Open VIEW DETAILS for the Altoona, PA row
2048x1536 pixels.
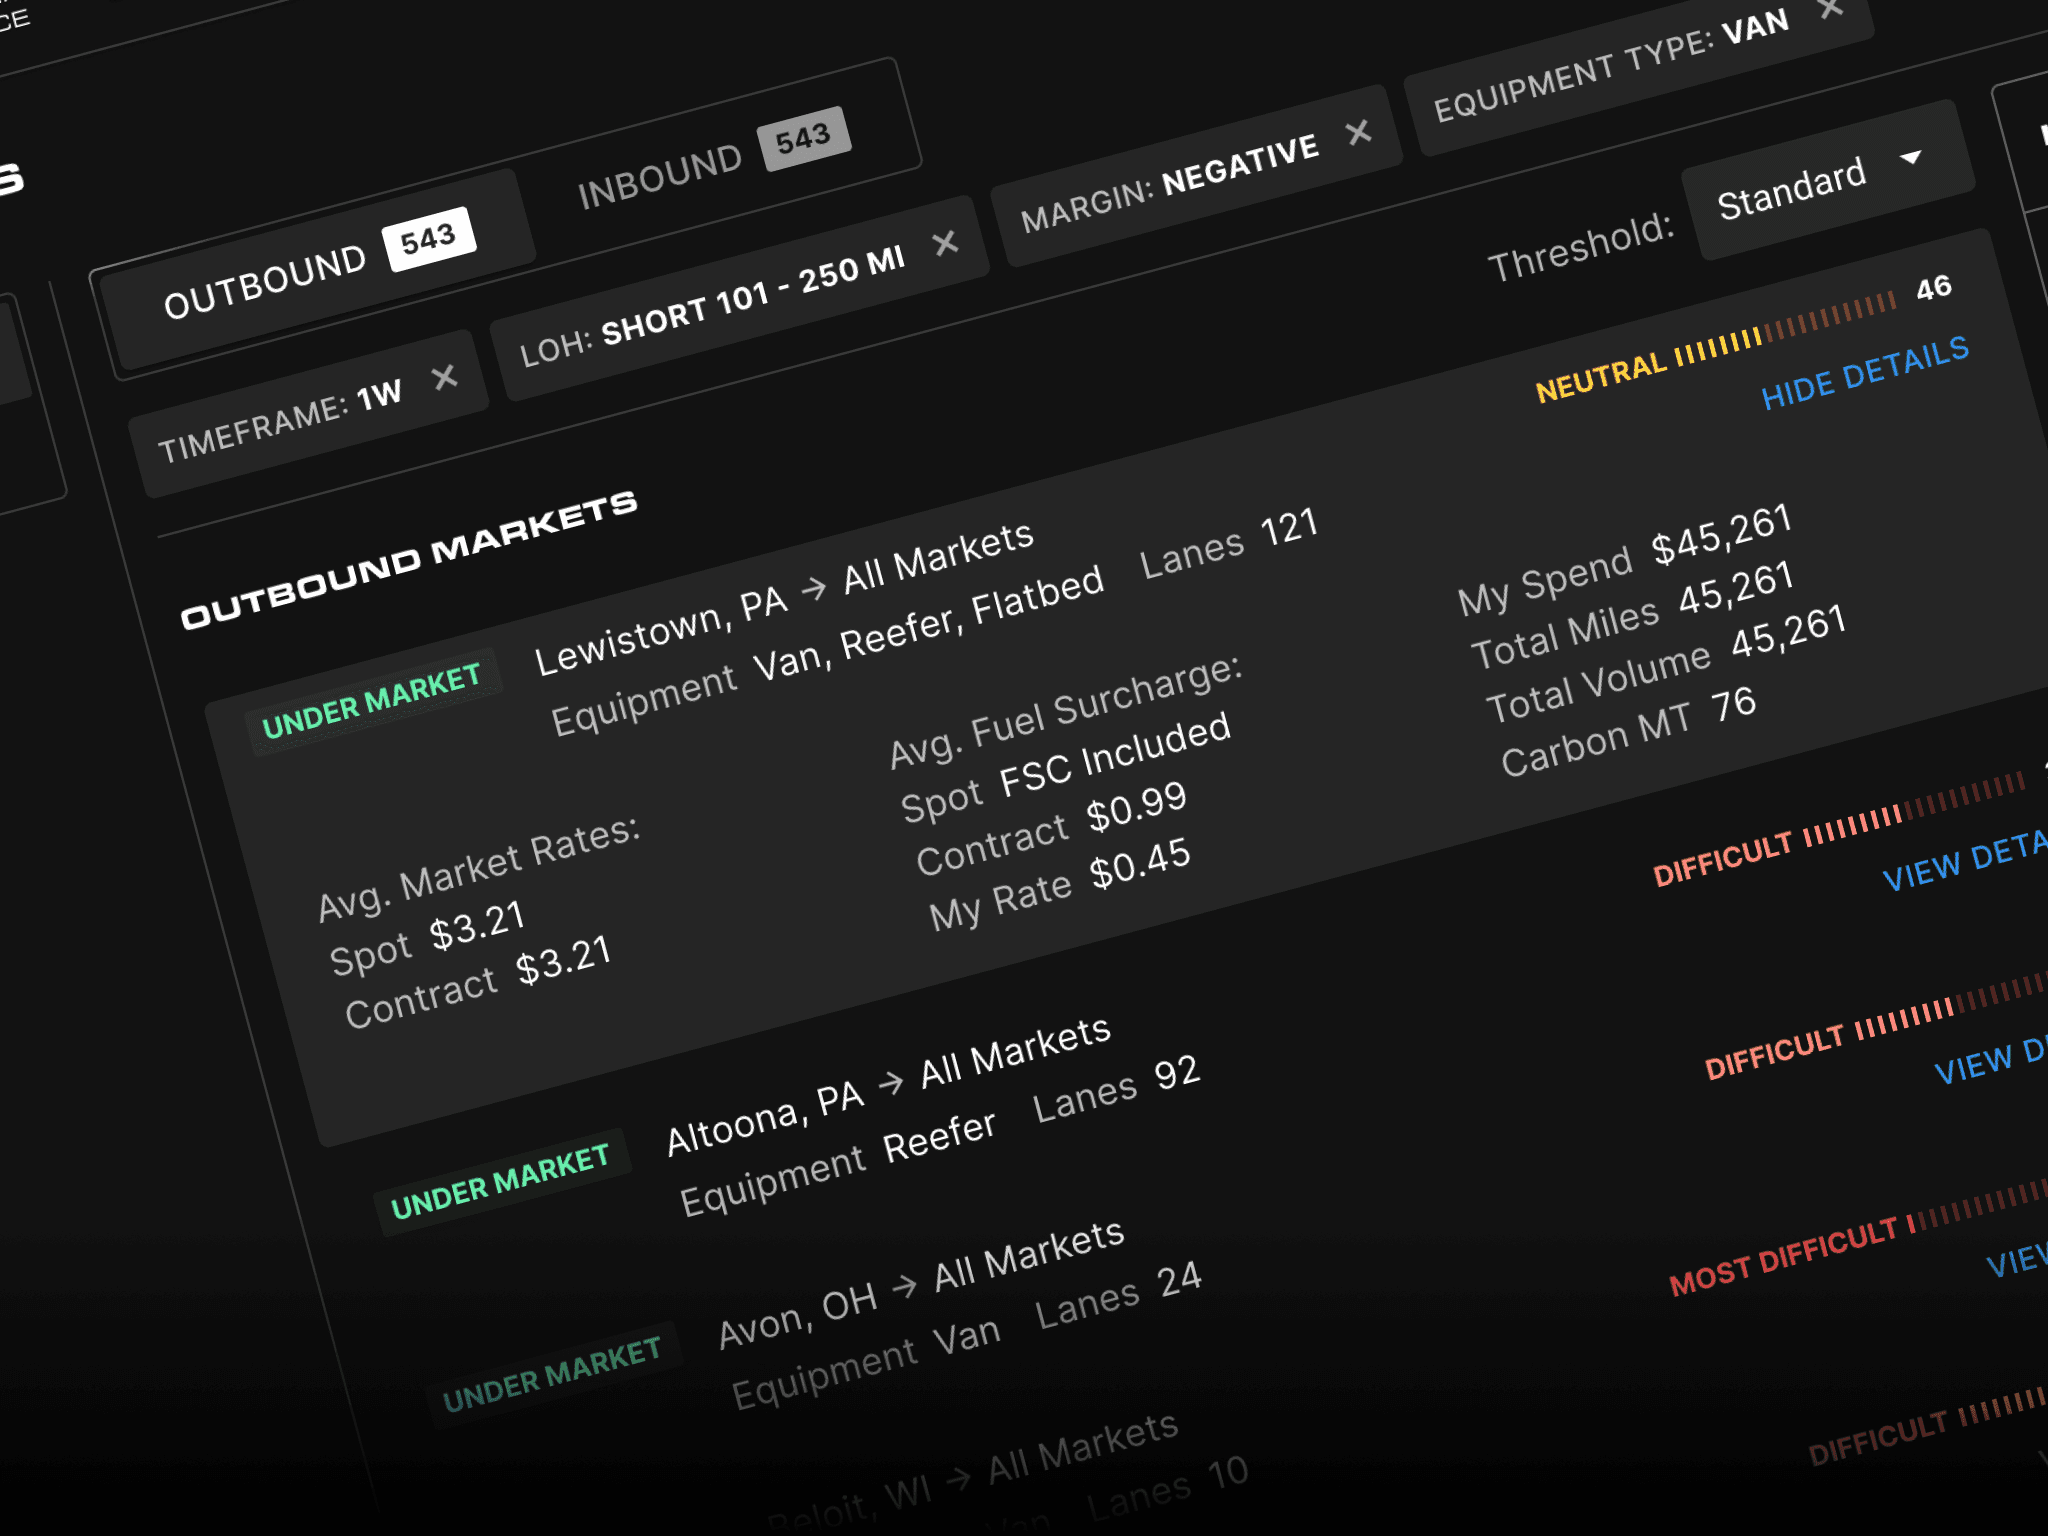1965,860
